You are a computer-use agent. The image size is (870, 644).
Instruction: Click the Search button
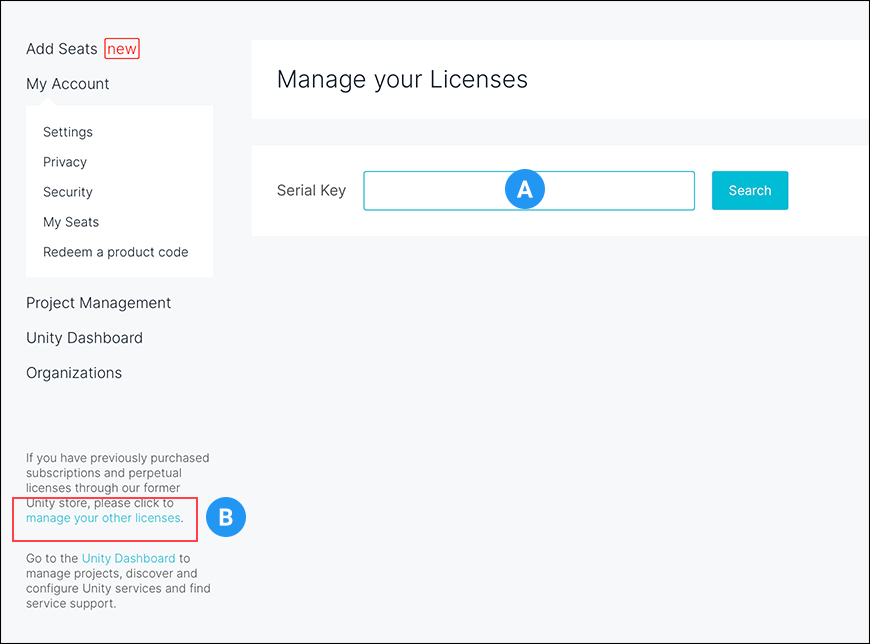point(750,189)
